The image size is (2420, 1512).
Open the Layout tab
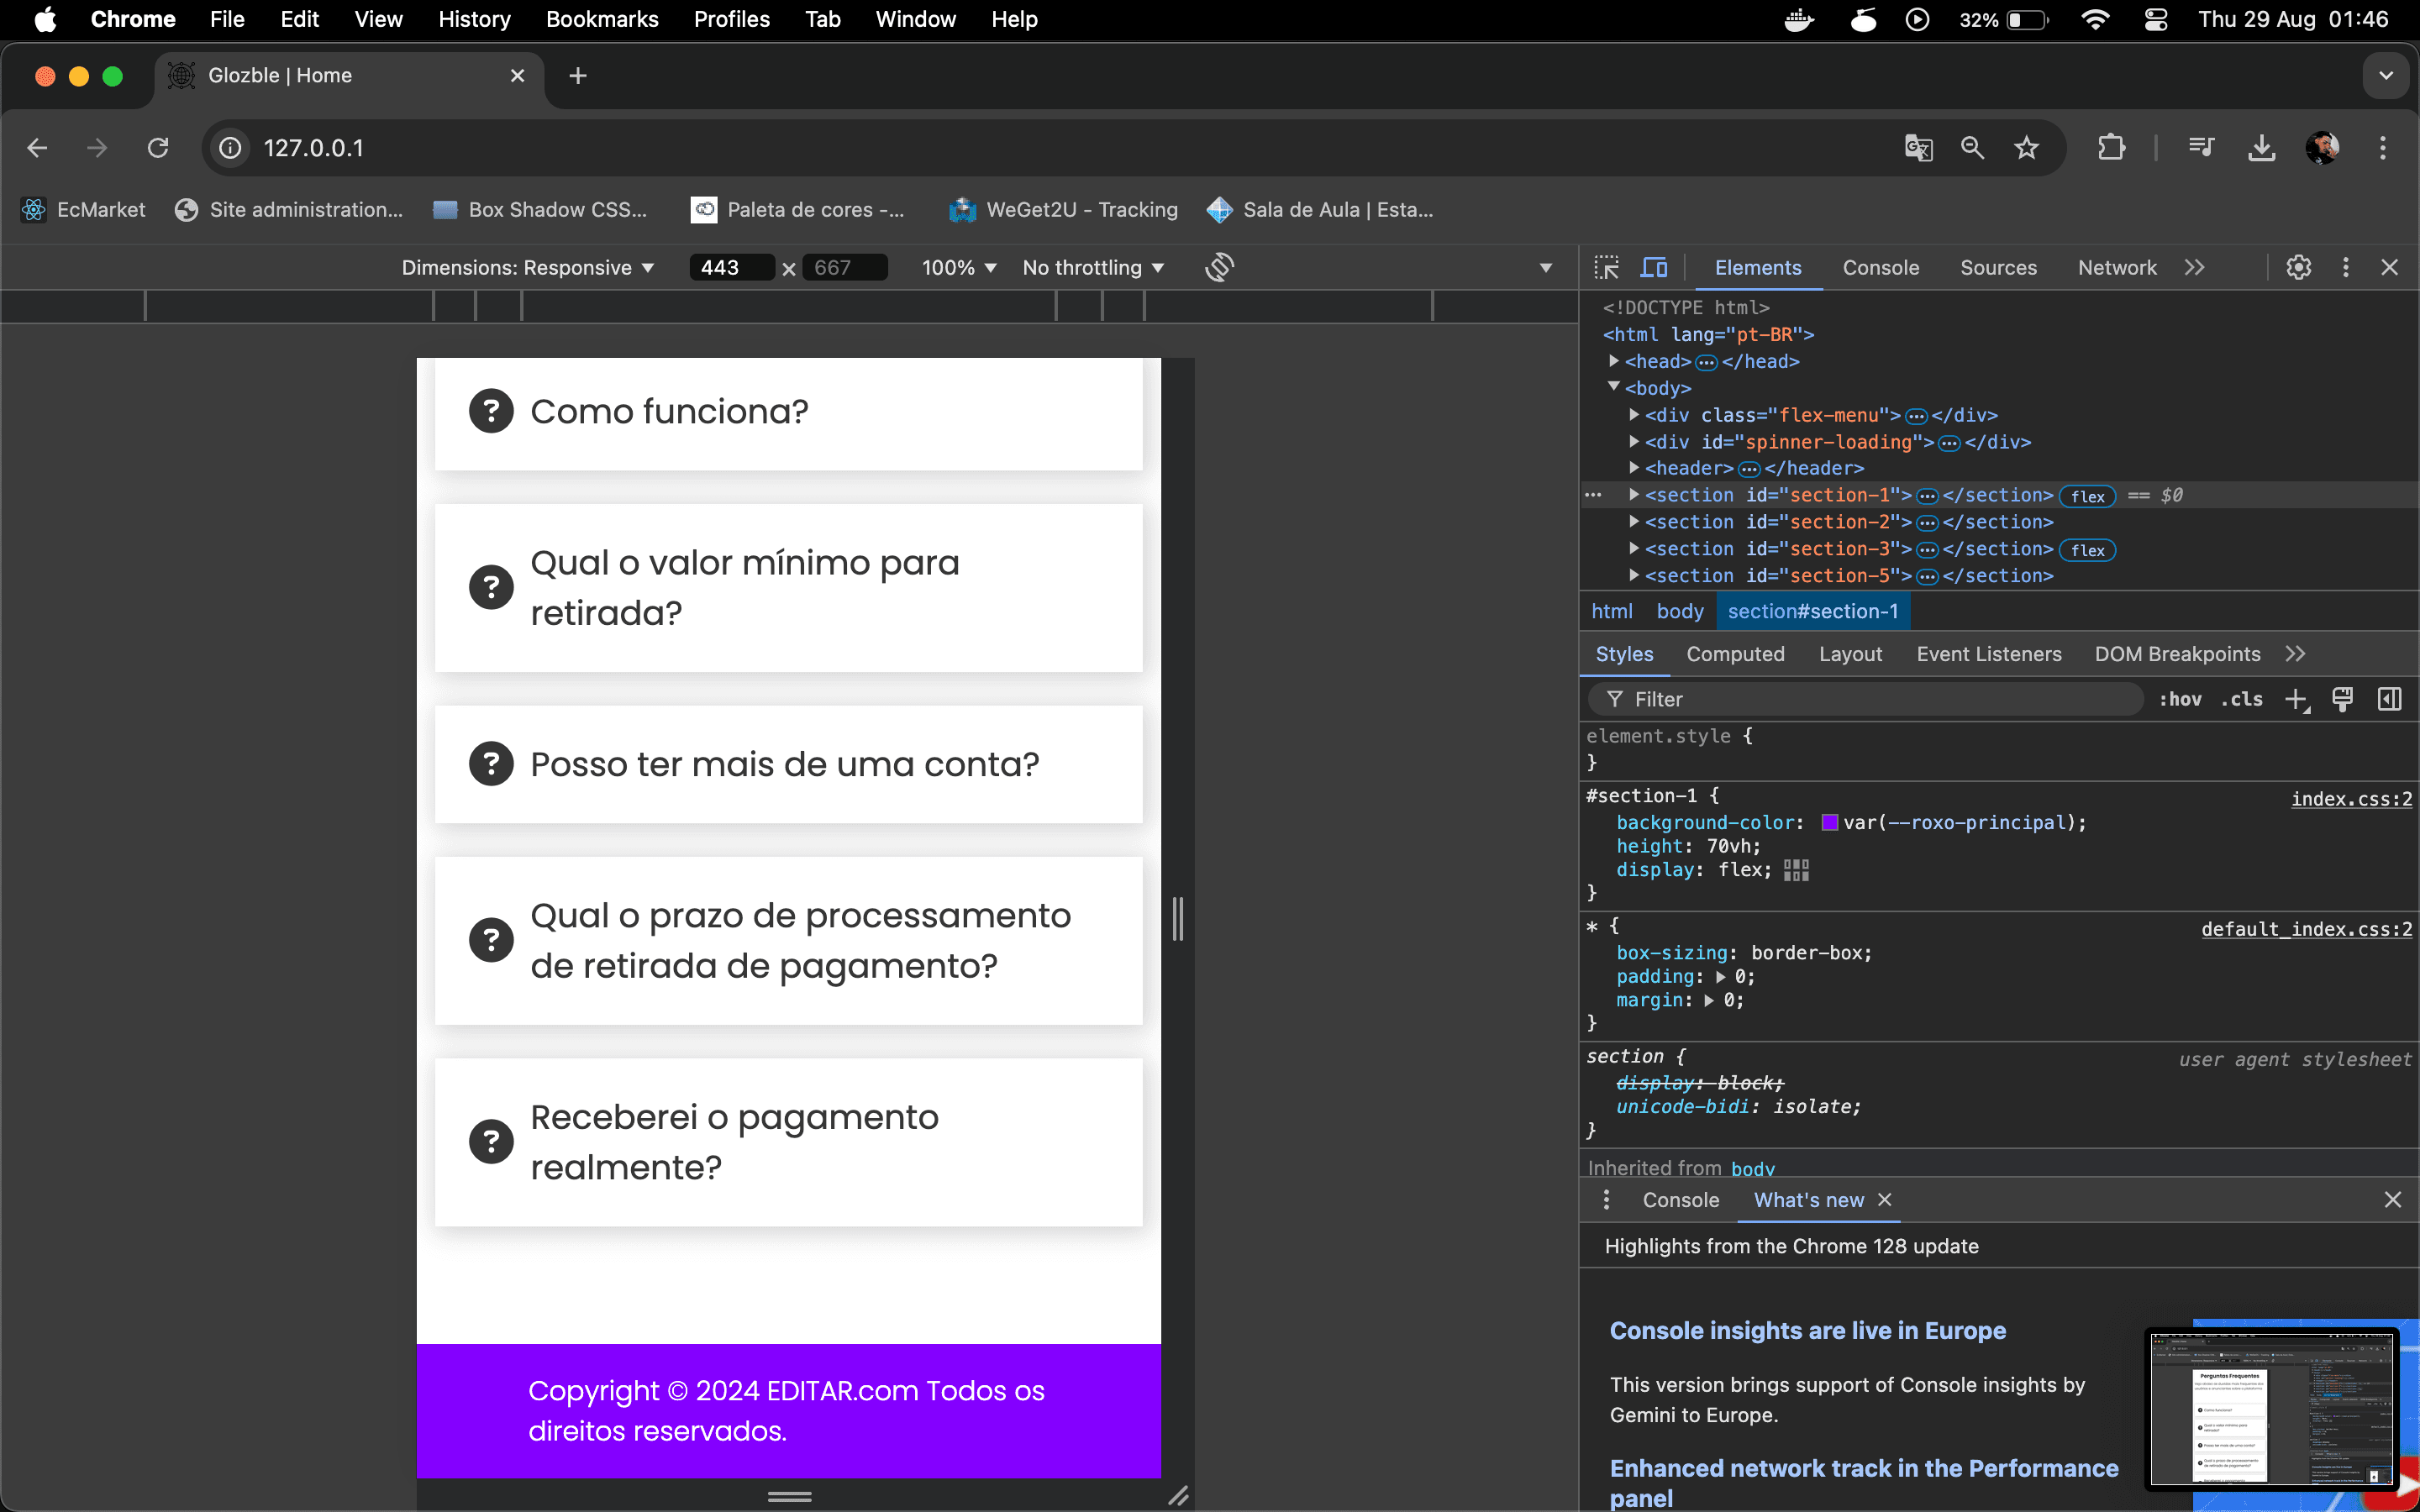coord(1850,654)
